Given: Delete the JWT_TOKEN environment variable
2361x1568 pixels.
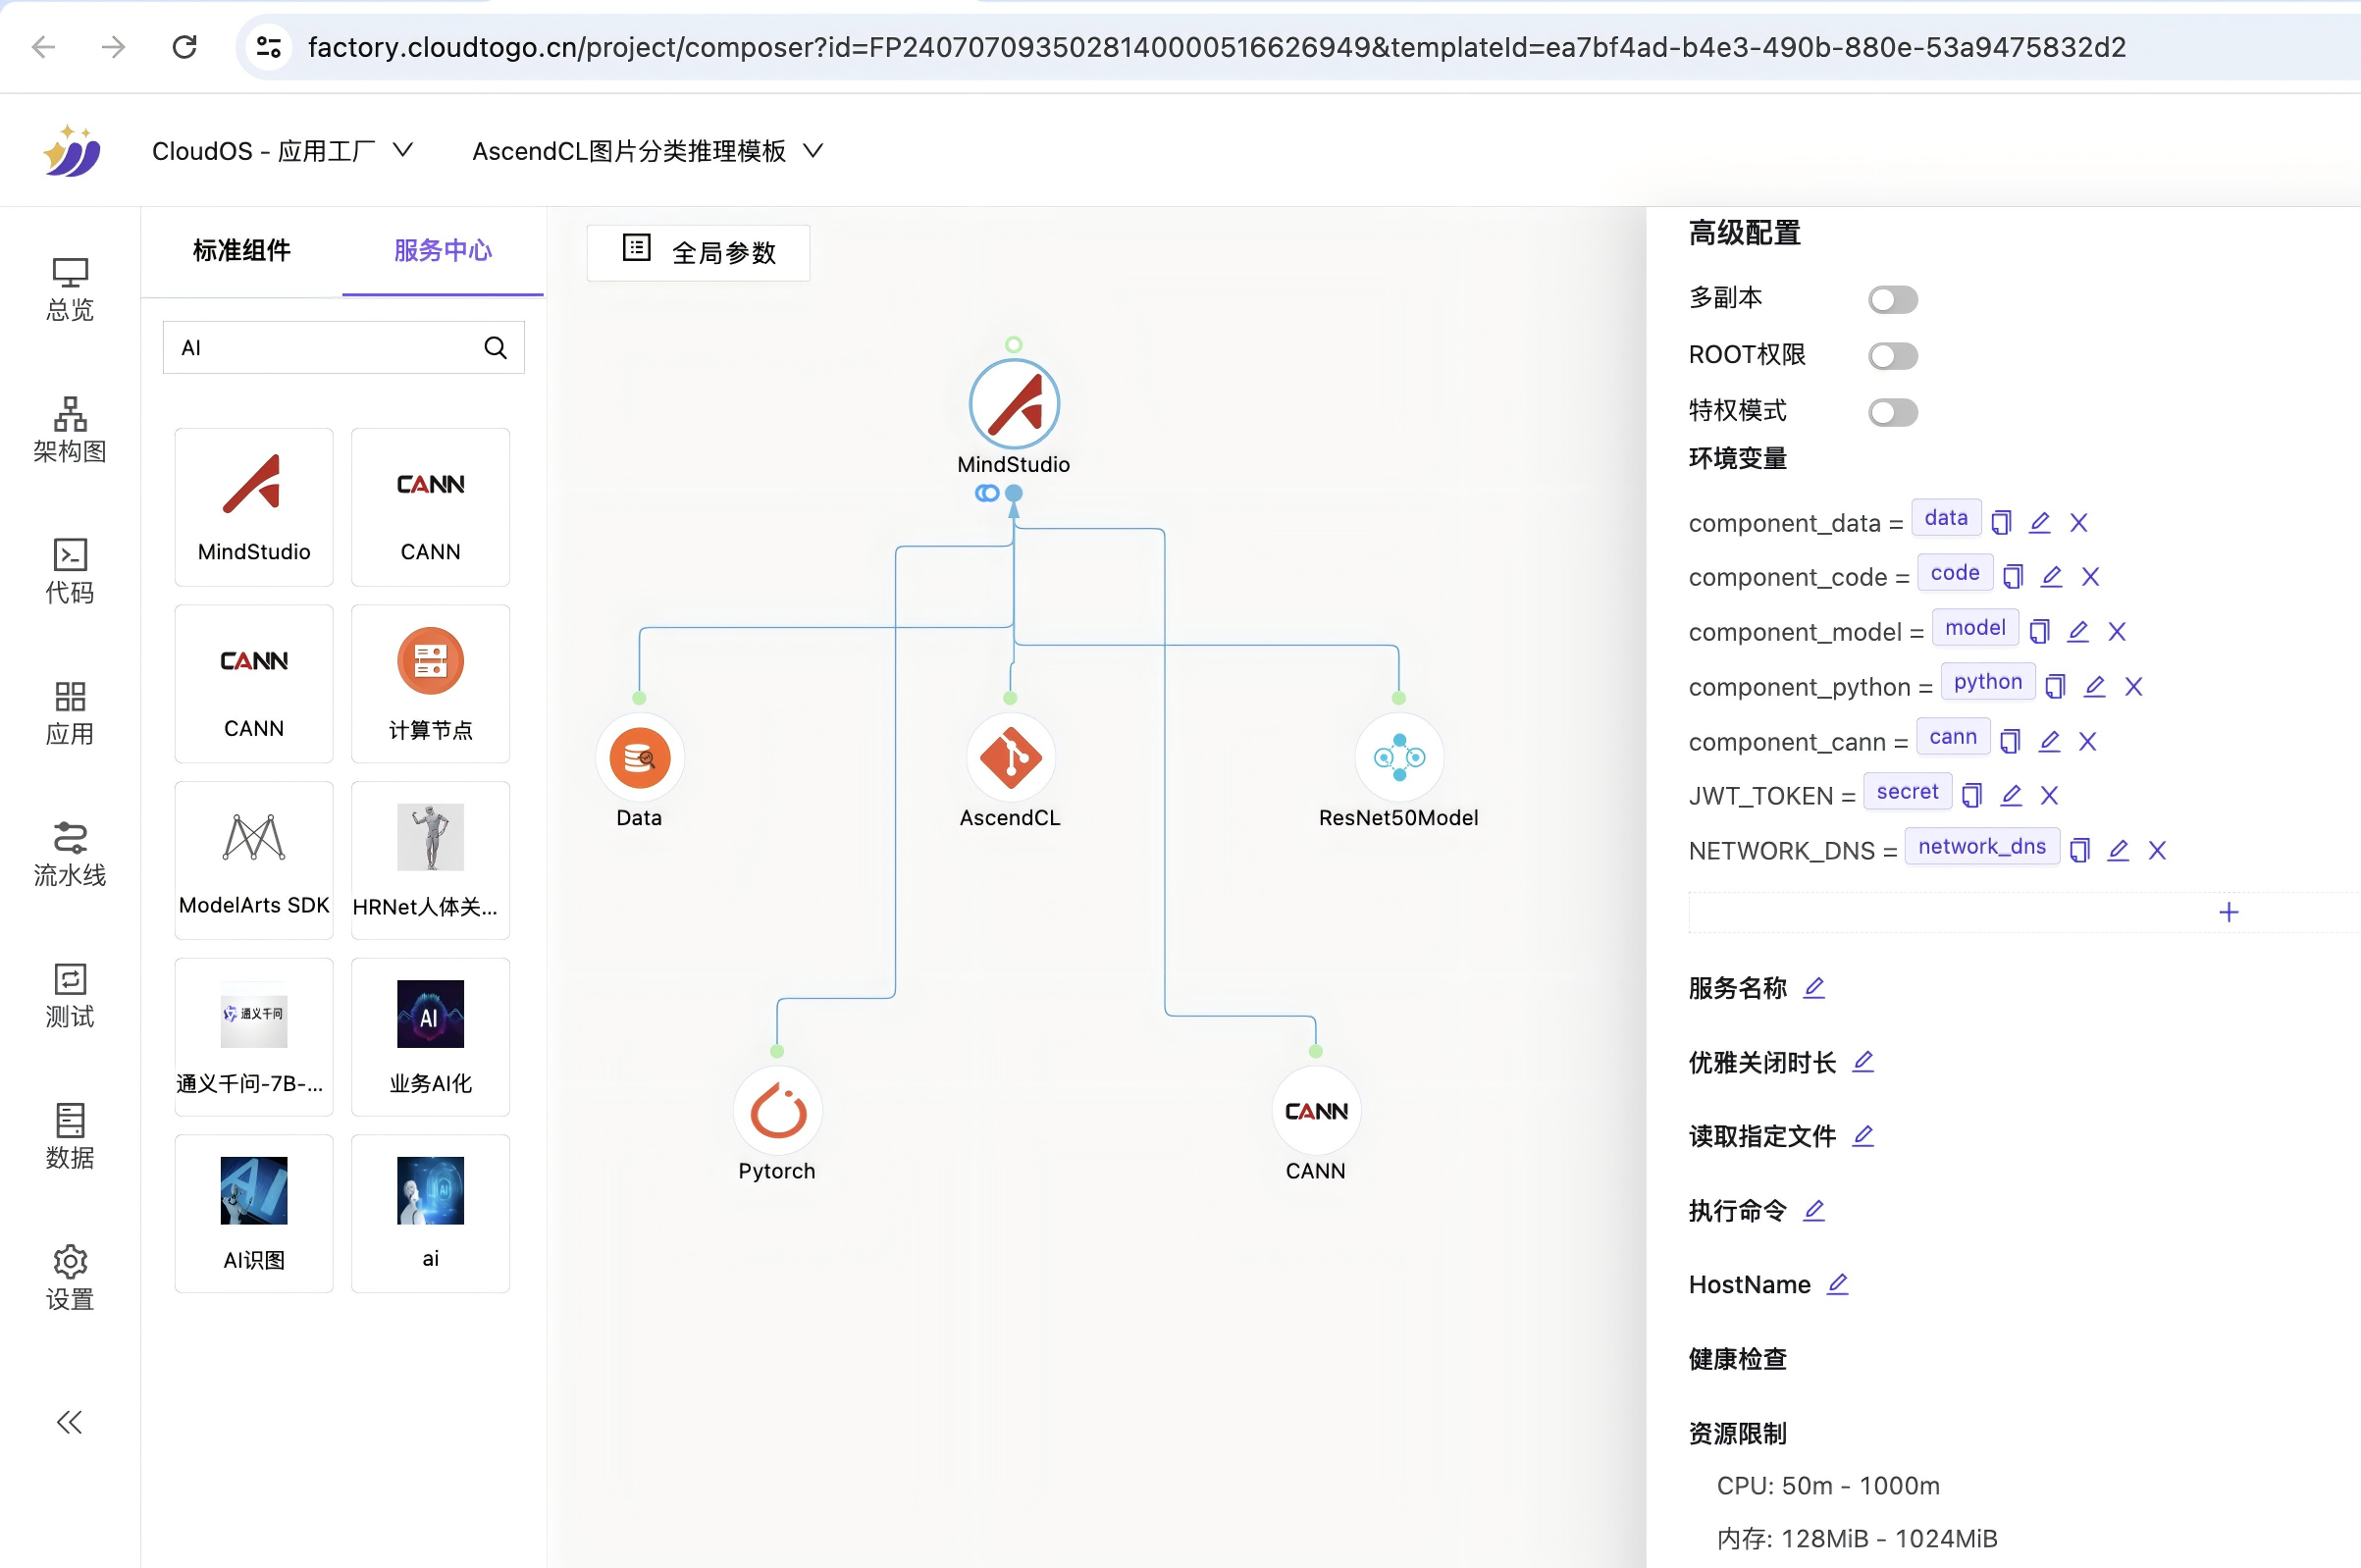Looking at the screenshot, I should tap(2049, 795).
